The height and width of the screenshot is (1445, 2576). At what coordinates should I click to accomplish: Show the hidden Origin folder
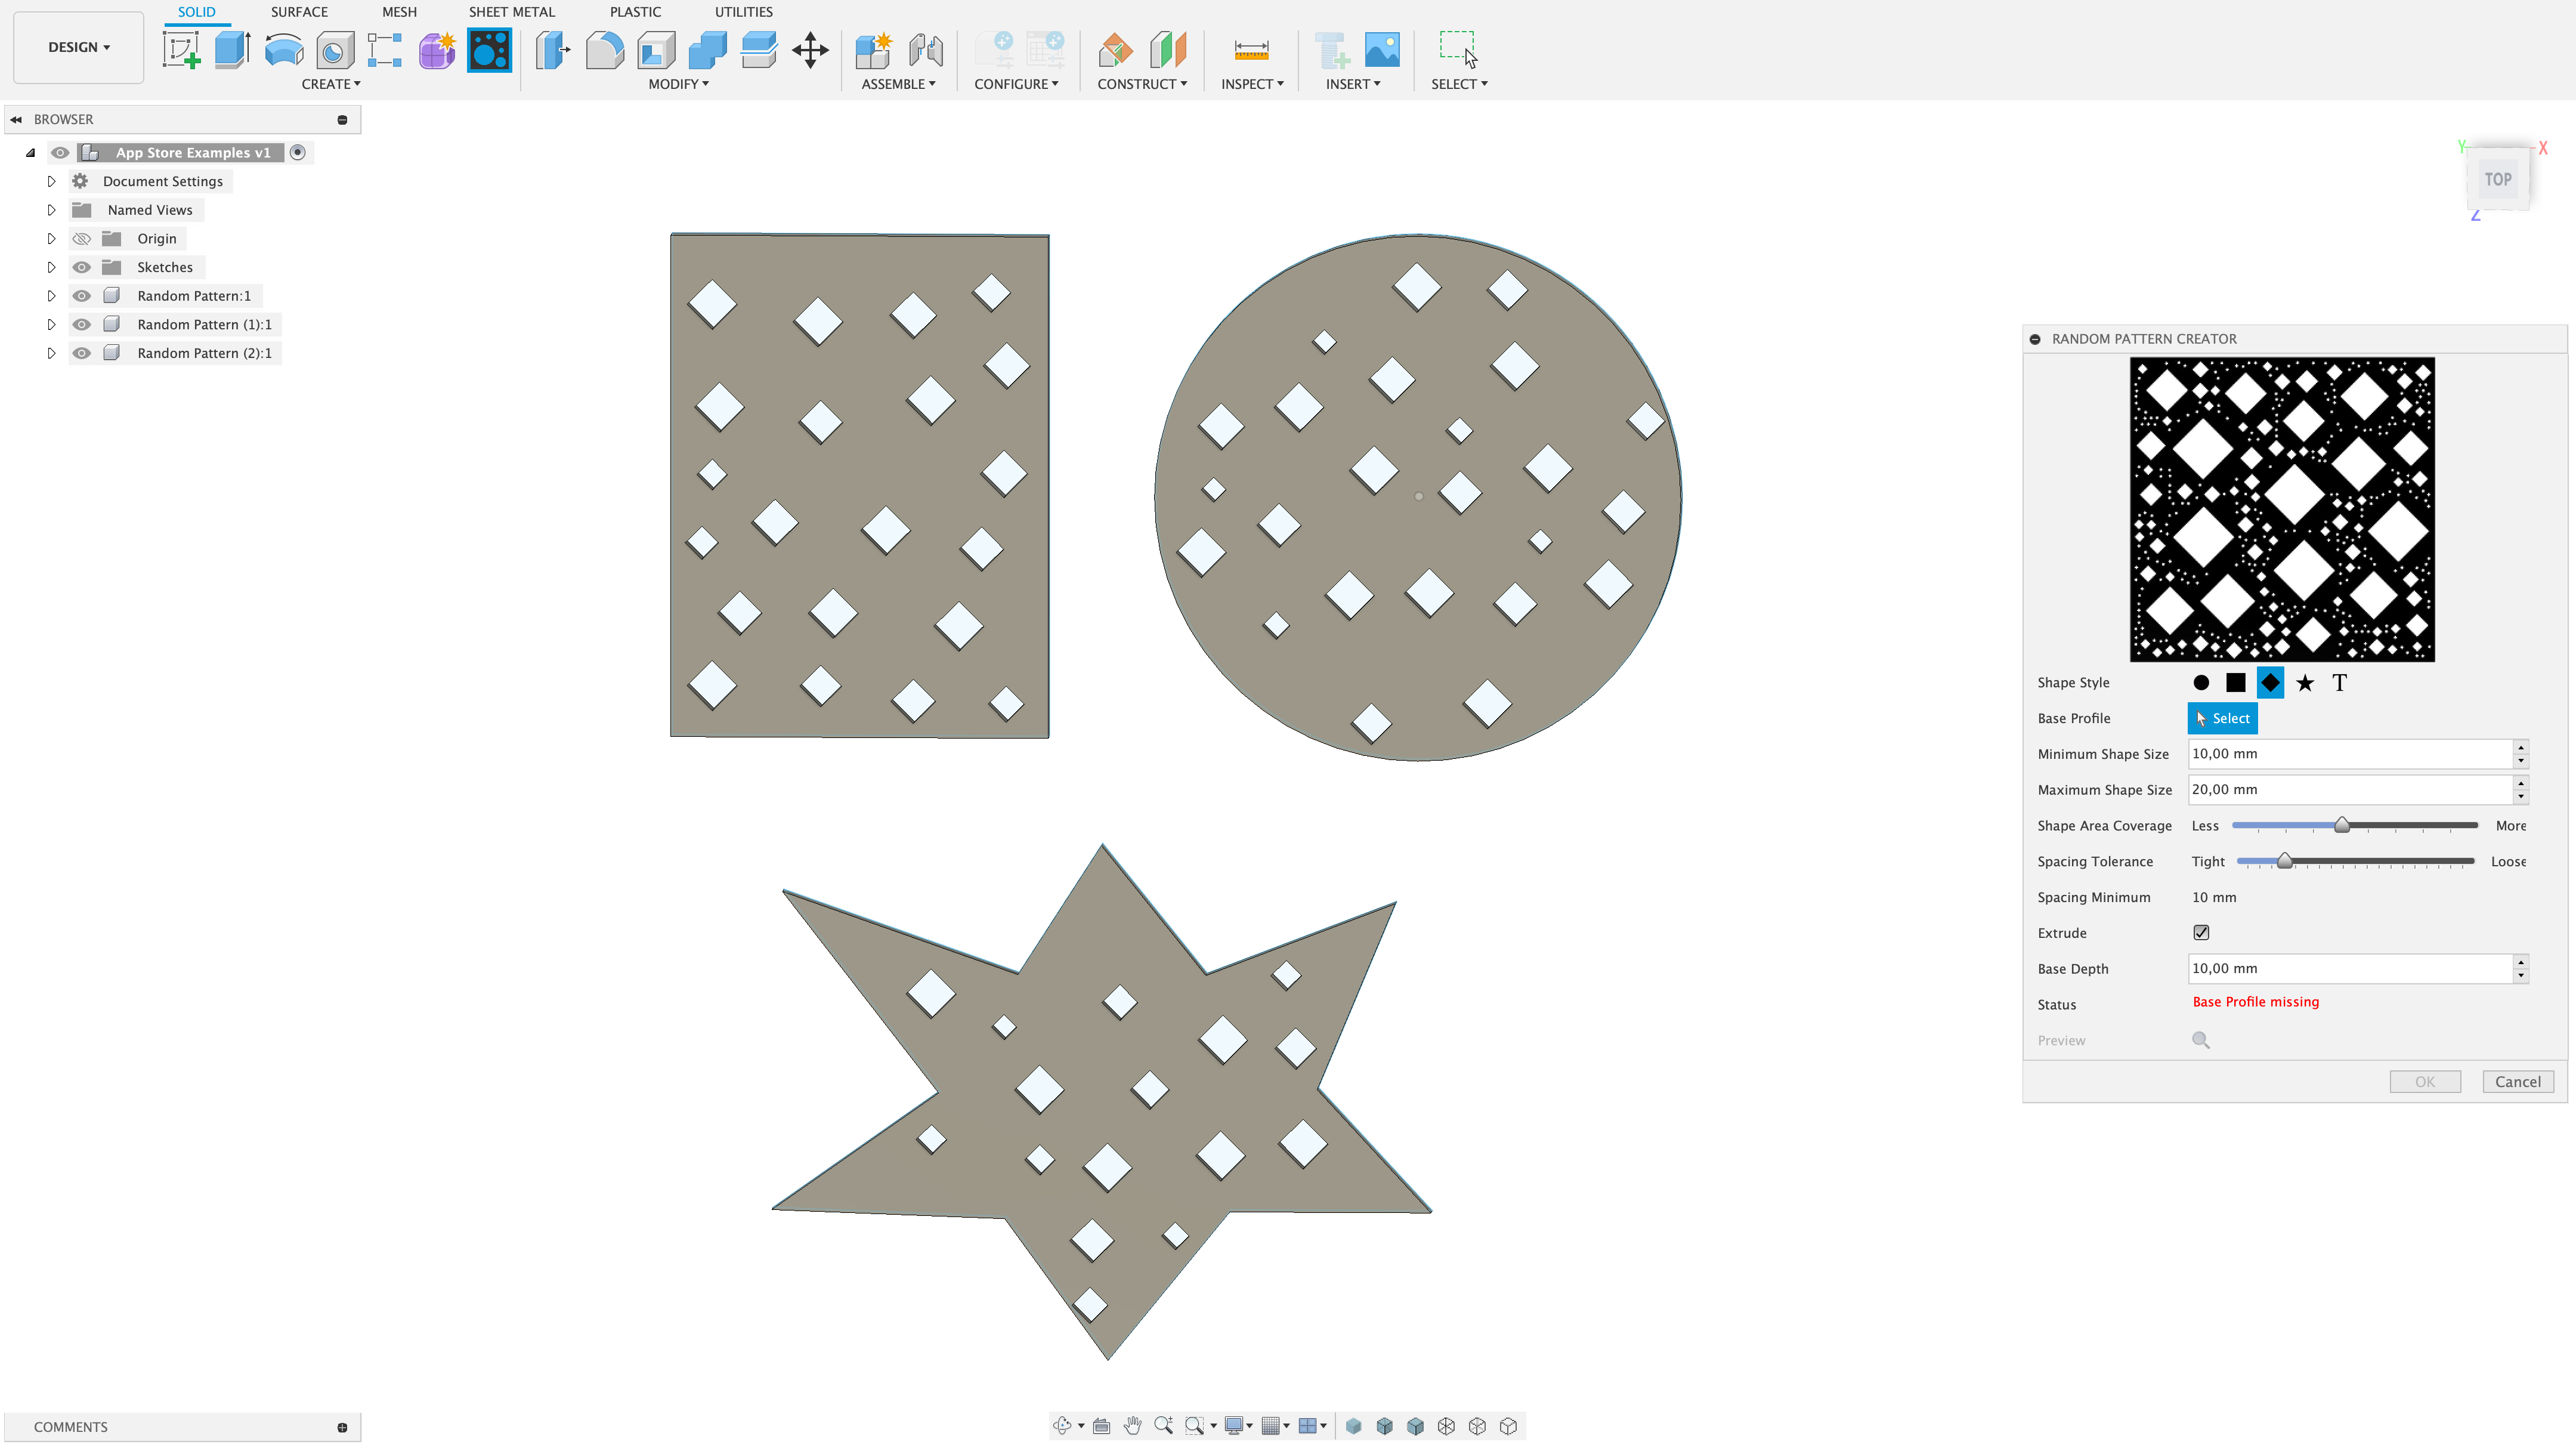(82, 239)
